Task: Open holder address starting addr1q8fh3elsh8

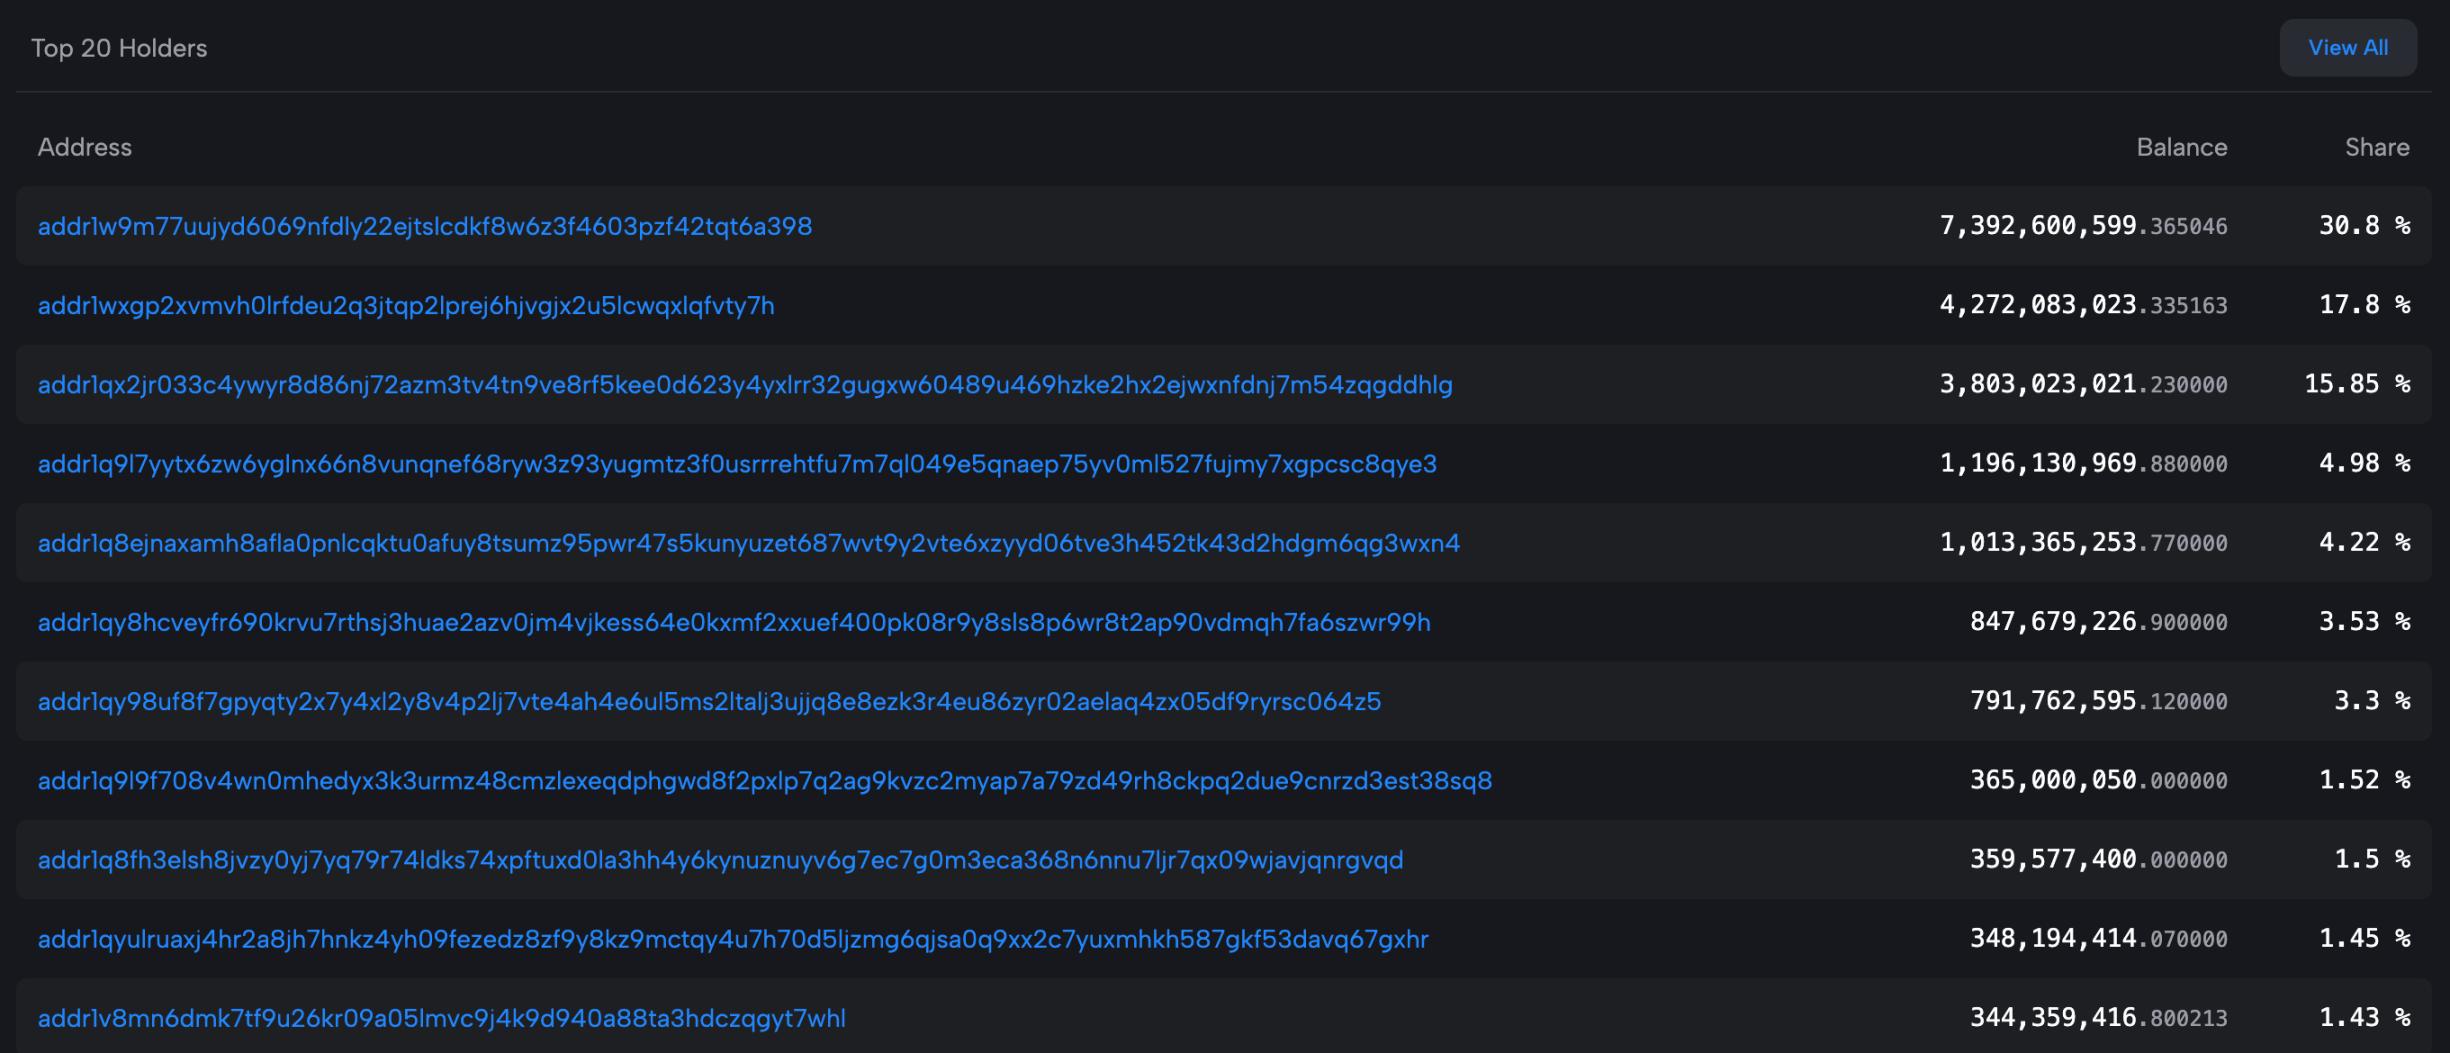Action: (720, 860)
